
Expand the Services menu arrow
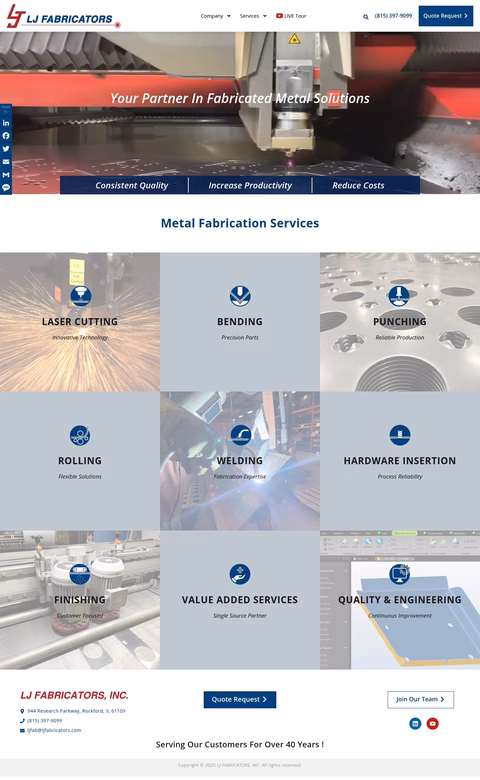(x=265, y=16)
